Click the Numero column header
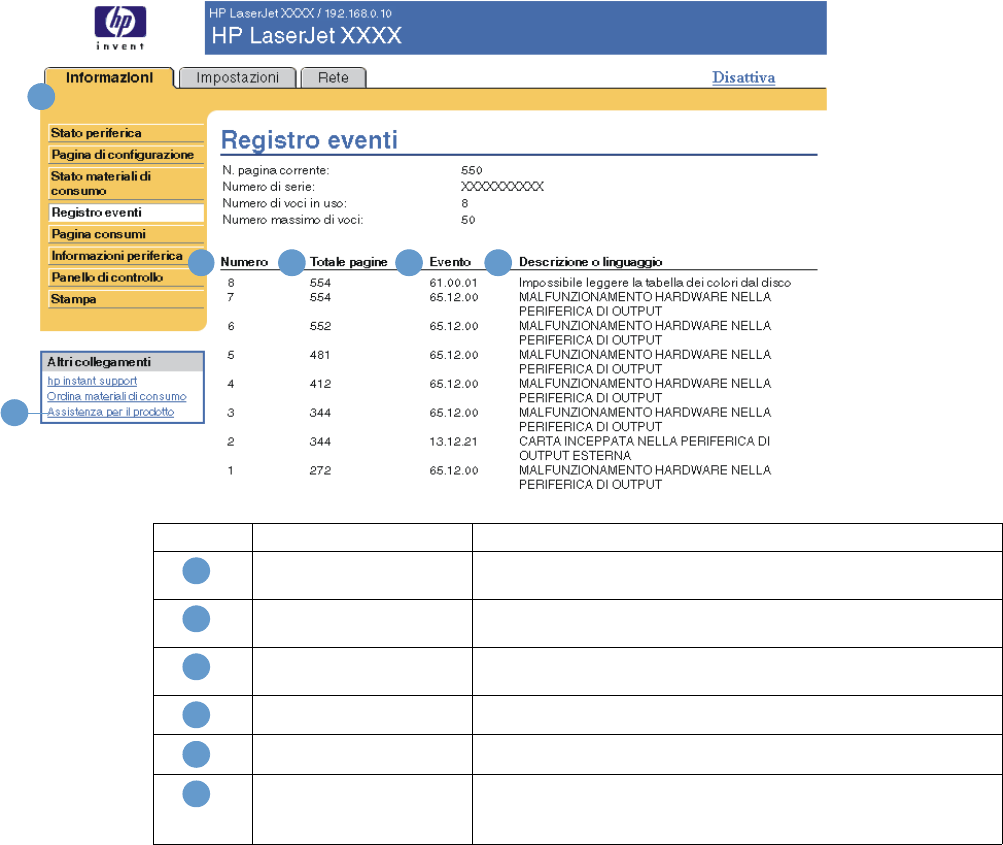1003x845 pixels. pos(244,262)
